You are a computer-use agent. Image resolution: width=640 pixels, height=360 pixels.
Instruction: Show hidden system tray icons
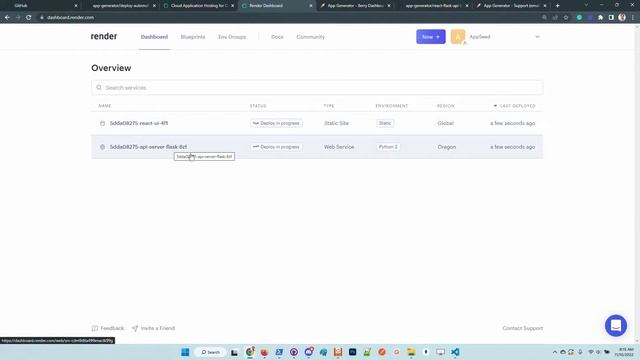click(554, 352)
